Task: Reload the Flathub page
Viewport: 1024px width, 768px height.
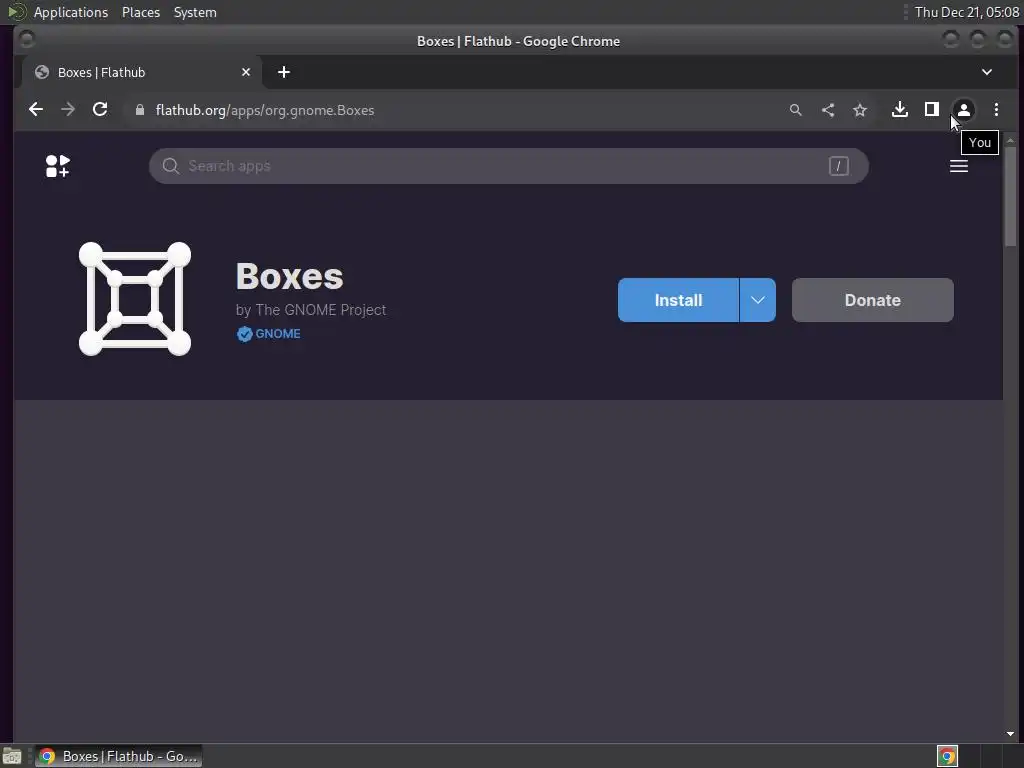Action: [x=100, y=110]
